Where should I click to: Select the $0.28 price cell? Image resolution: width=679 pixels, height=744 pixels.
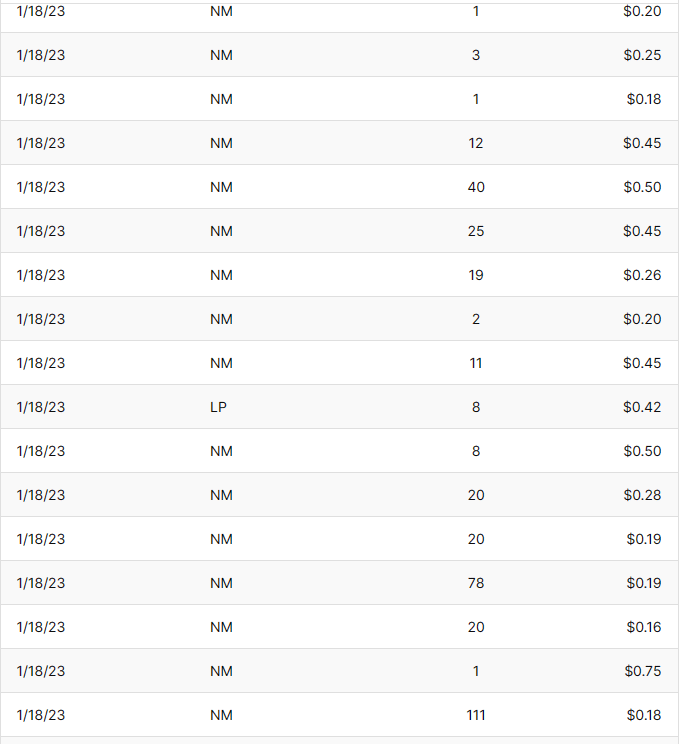pyautogui.click(x=642, y=495)
